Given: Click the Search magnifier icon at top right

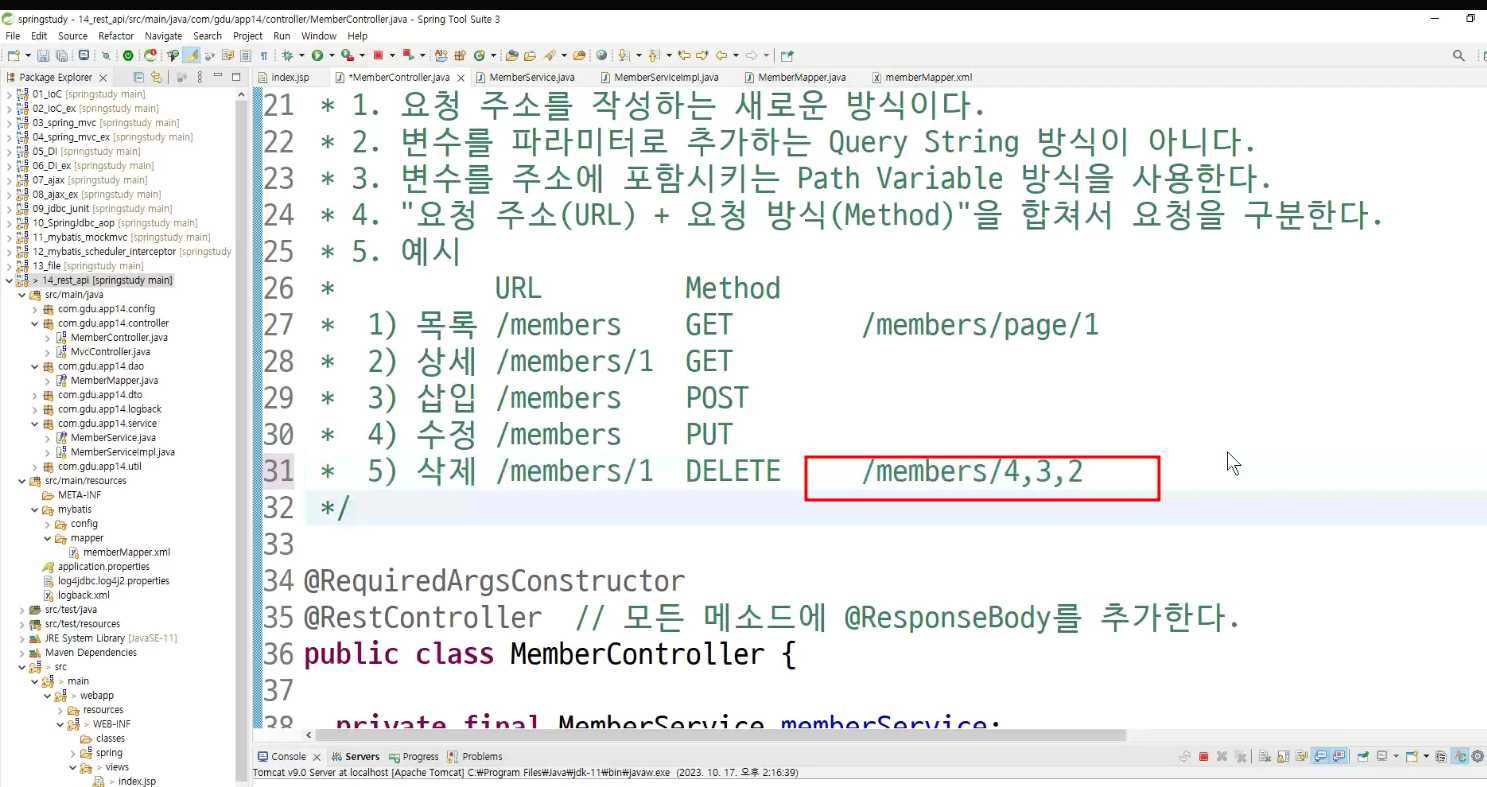Looking at the screenshot, I should (1459, 55).
